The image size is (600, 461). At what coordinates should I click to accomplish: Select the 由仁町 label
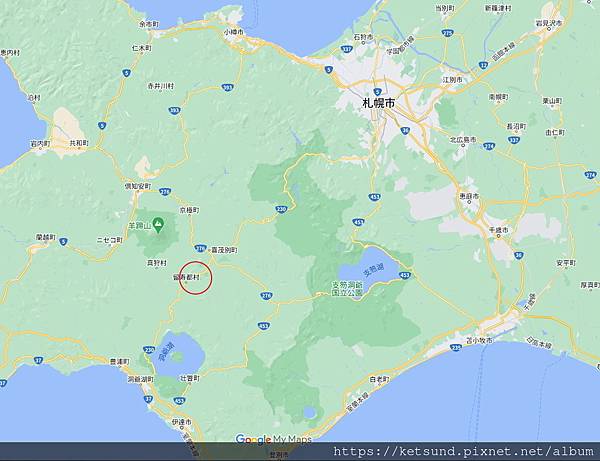click(x=555, y=133)
